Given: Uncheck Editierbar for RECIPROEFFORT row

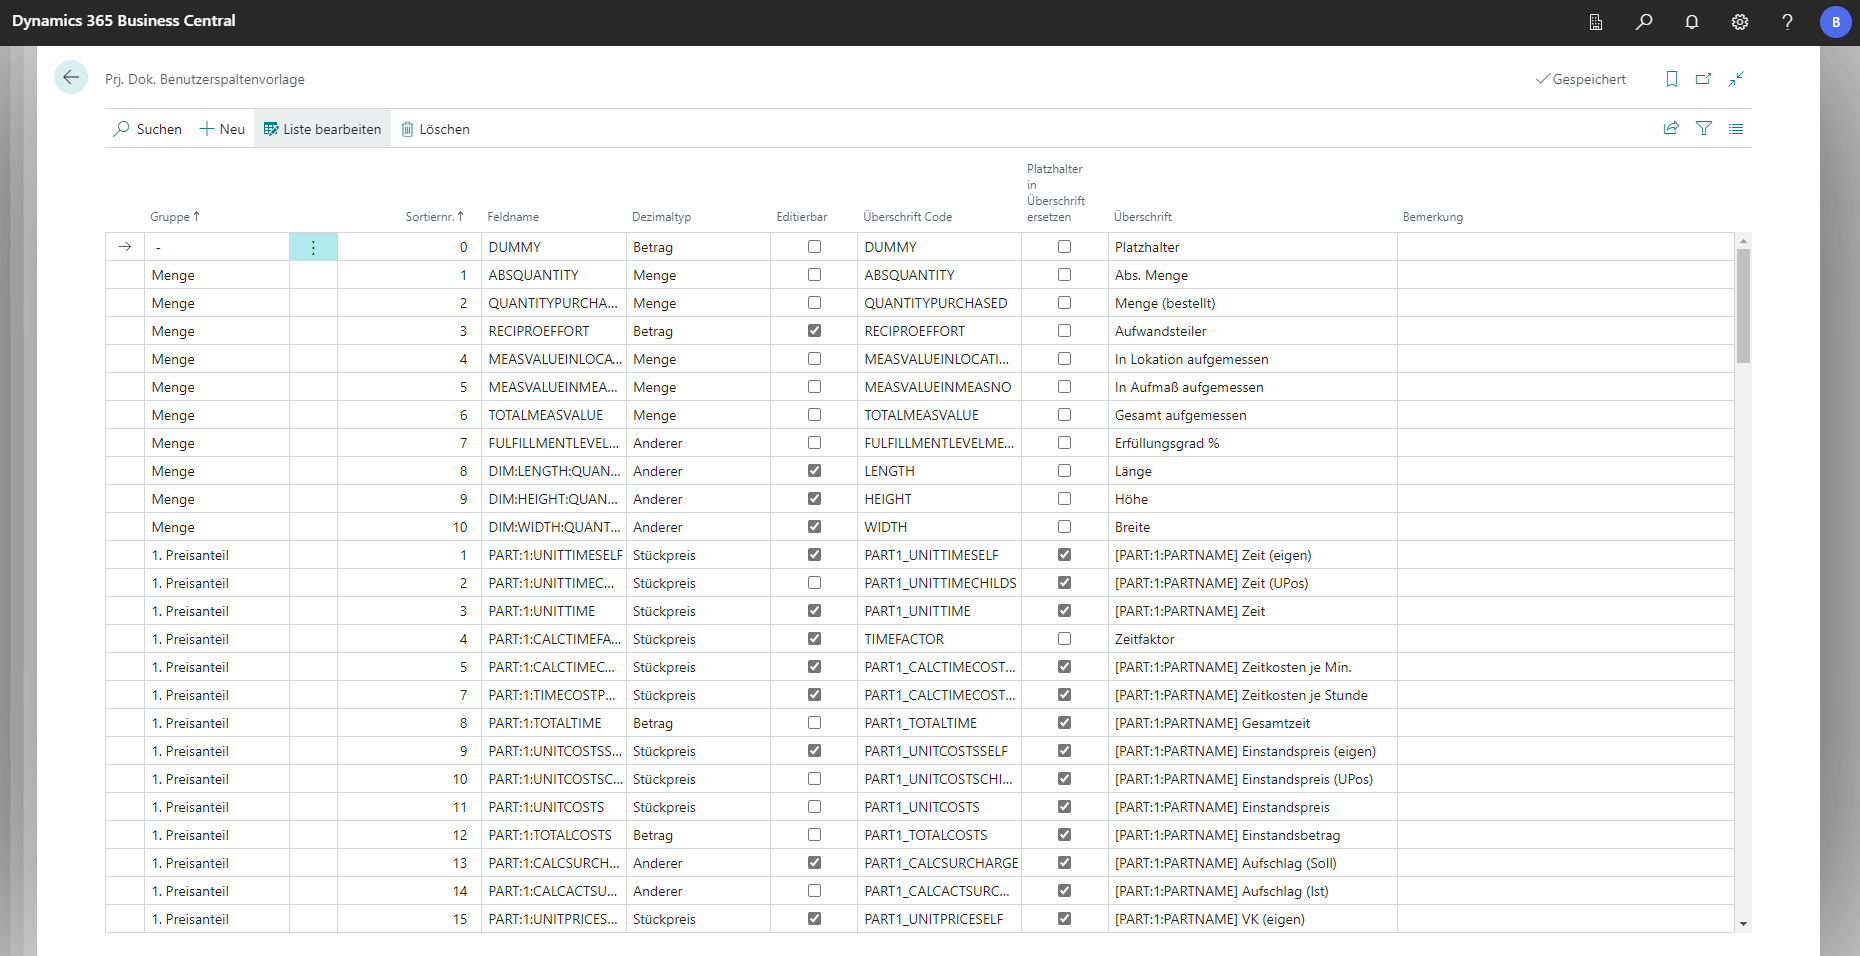Looking at the screenshot, I should (x=814, y=331).
